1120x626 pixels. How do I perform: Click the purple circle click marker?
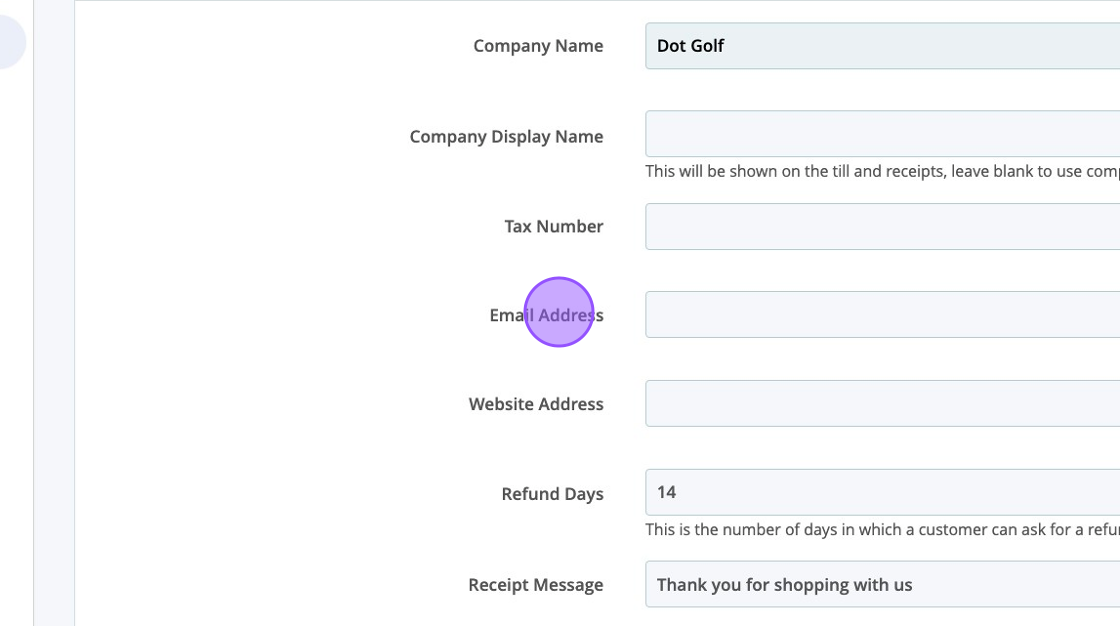559,312
